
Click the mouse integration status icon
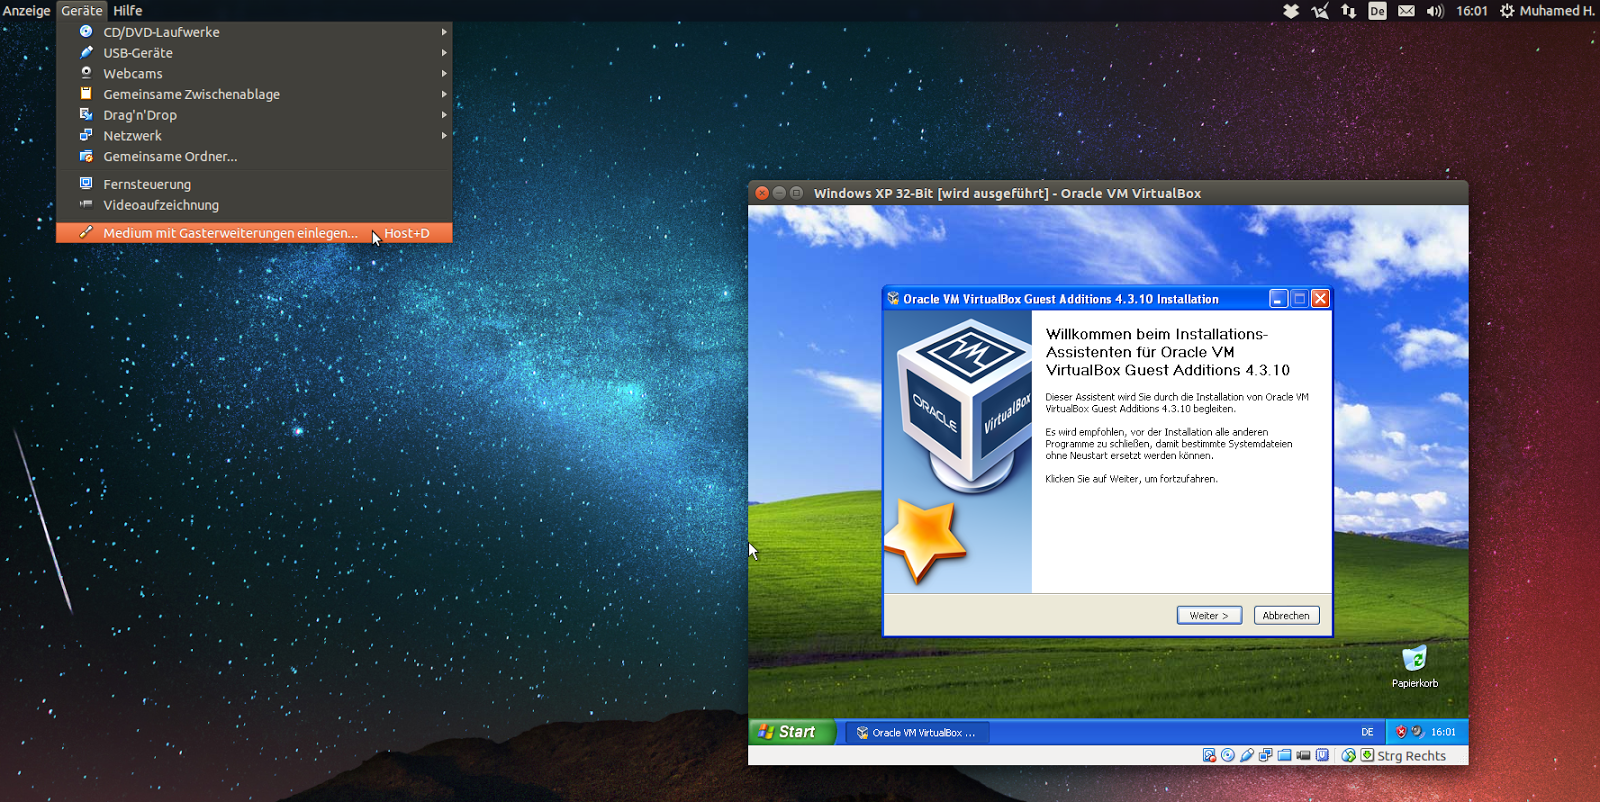click(x=1348, y=755)
